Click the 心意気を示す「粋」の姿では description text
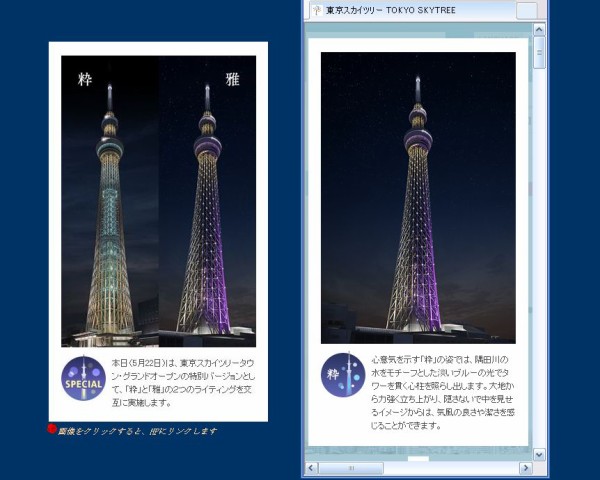The height and width of the screenshot is (480, 600). point(443,392)
